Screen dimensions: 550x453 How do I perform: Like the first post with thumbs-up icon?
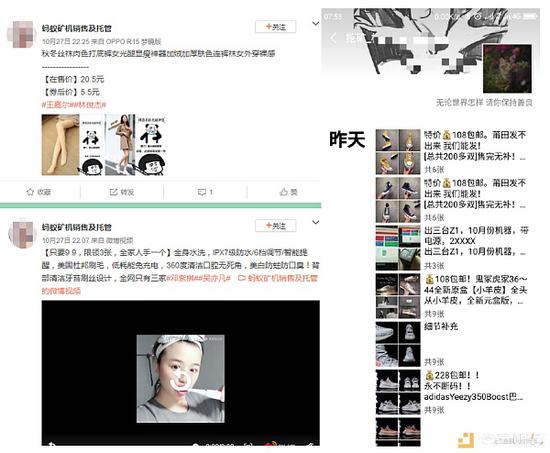point(284,192)
